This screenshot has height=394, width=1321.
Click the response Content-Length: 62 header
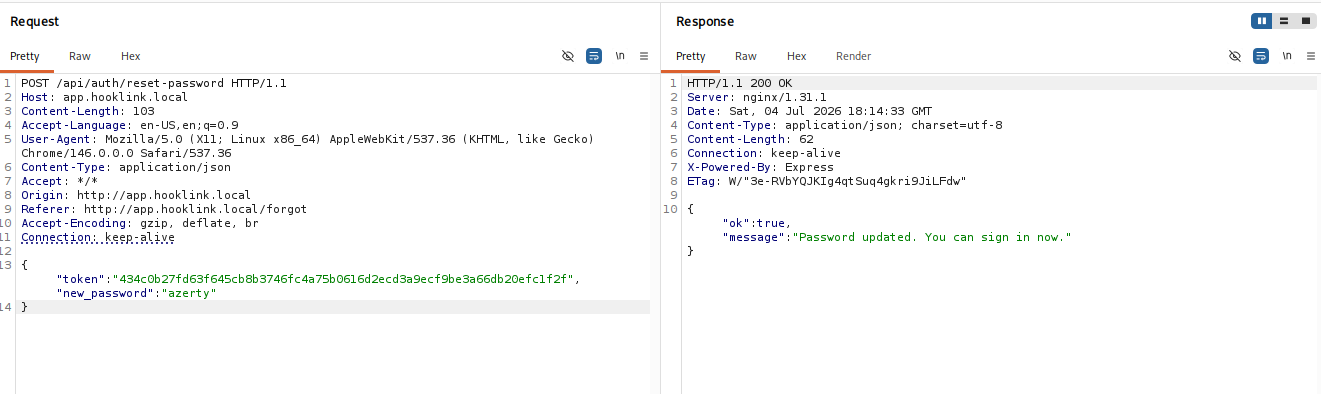click(750, 139)
